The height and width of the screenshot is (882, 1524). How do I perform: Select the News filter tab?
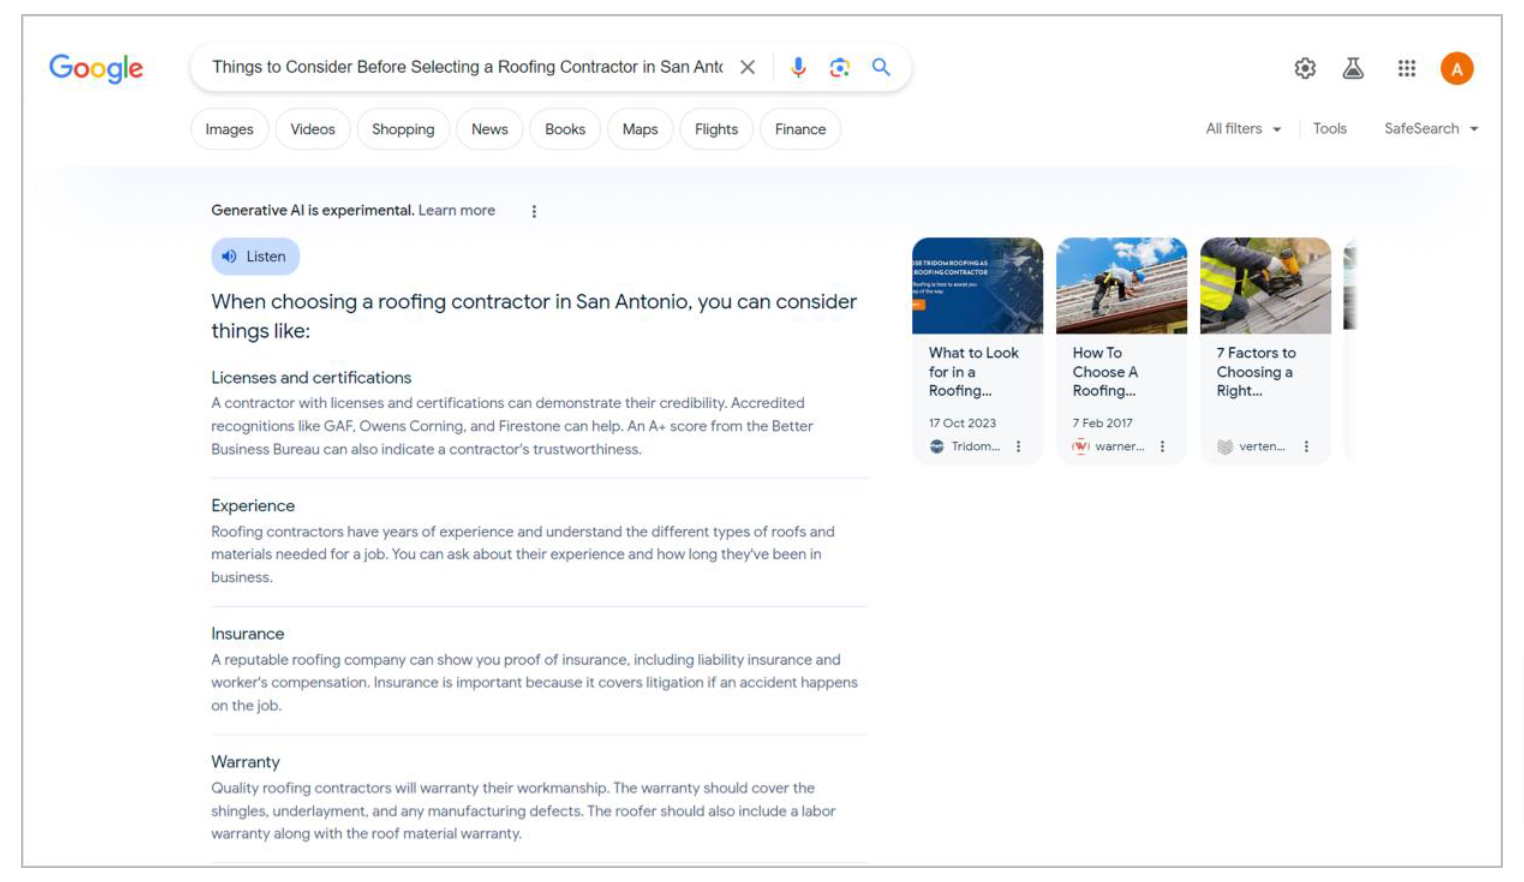(489, 129)
